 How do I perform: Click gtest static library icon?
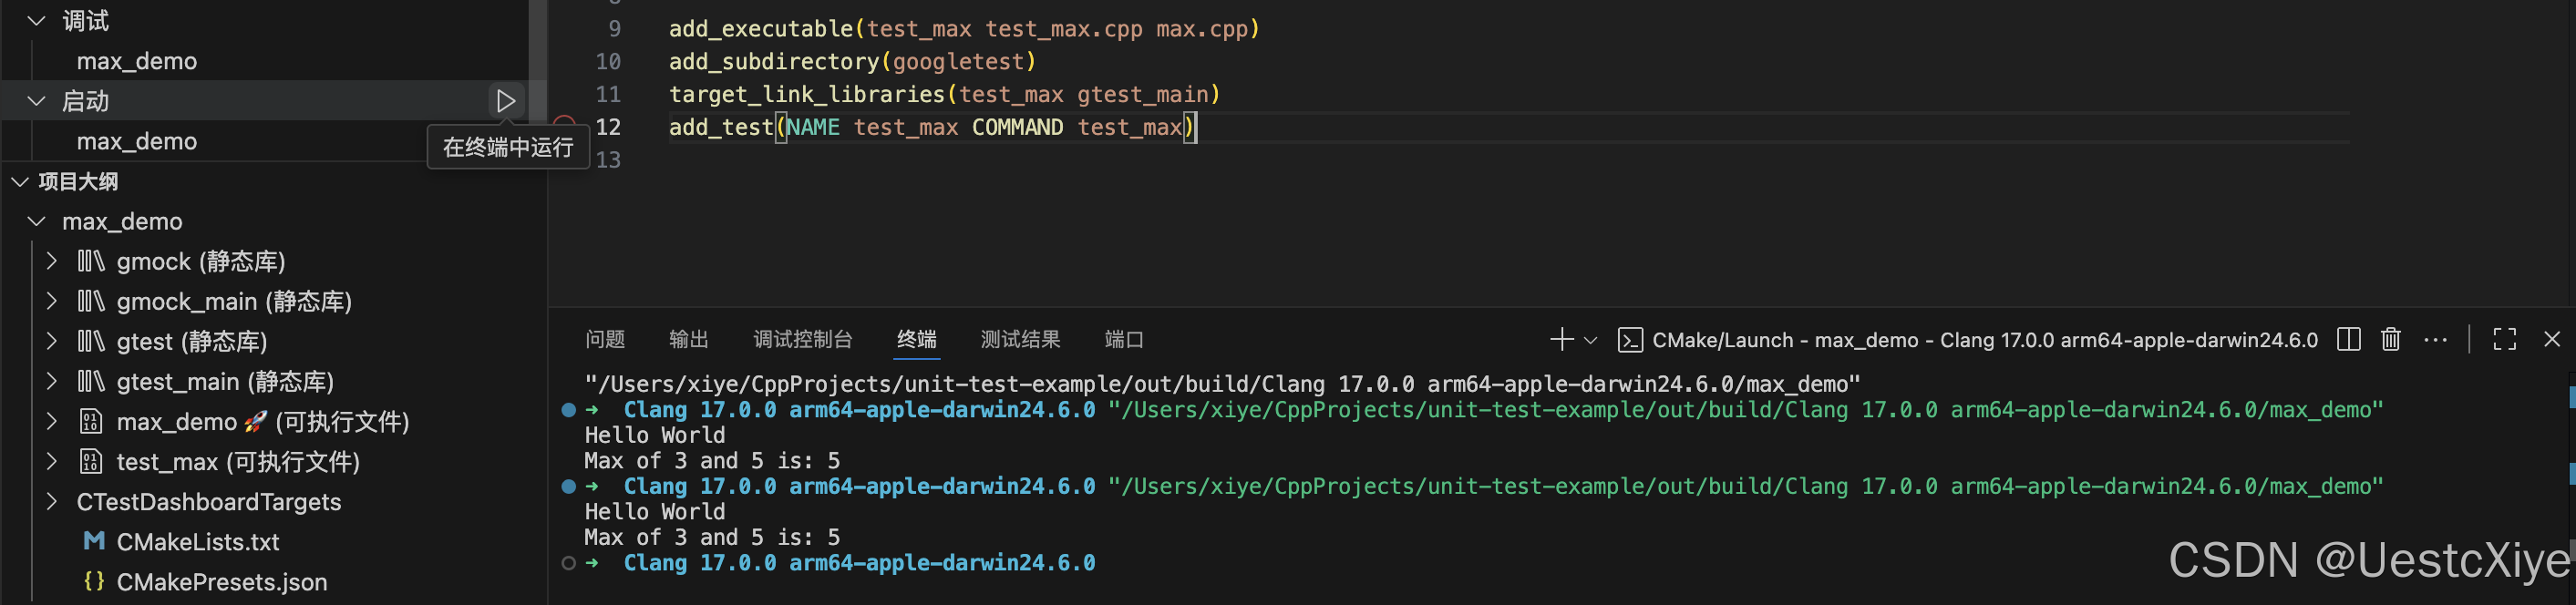click(x=91, y=341)
